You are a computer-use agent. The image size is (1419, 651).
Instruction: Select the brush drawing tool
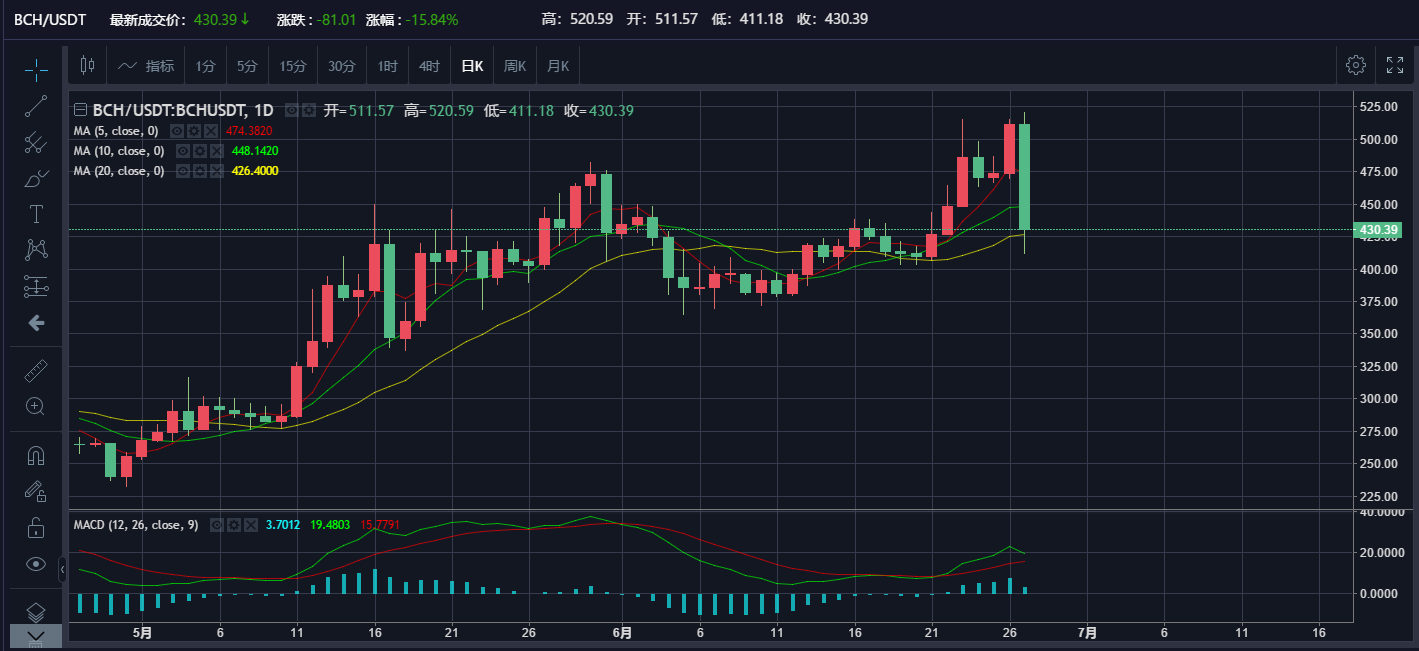point(36,179)
